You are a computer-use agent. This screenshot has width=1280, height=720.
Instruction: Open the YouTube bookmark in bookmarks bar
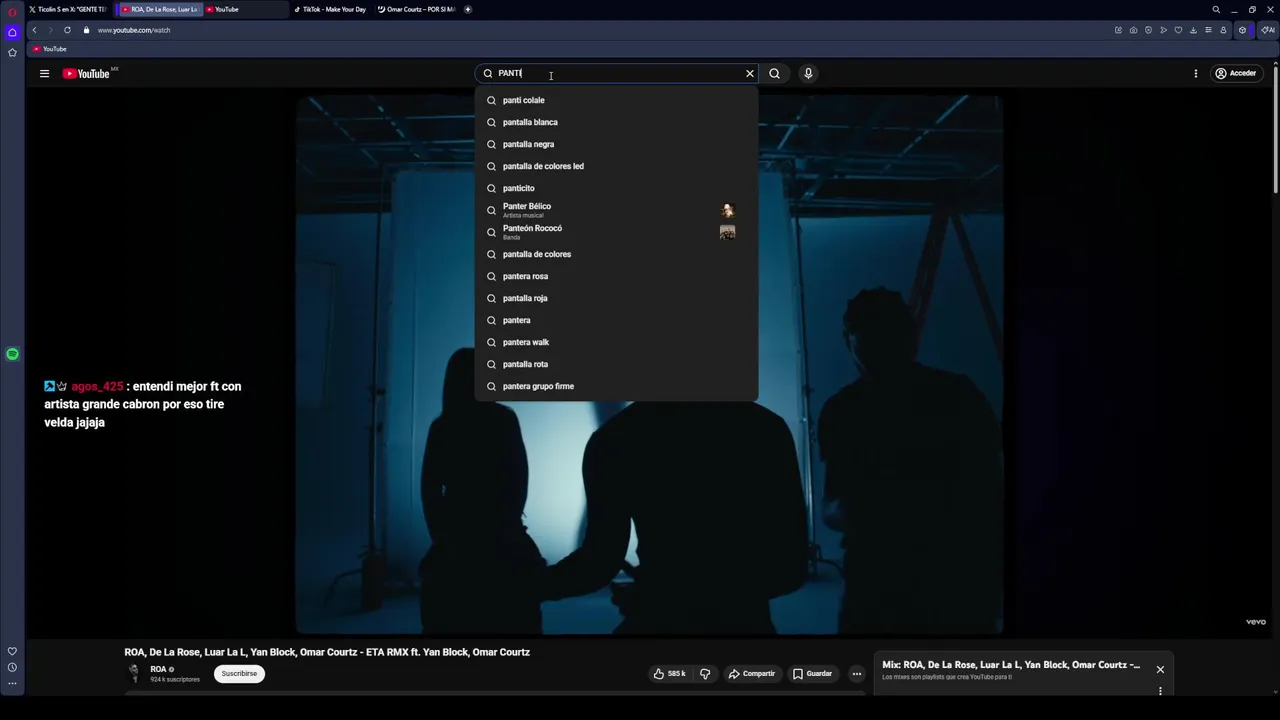(49, 49)
